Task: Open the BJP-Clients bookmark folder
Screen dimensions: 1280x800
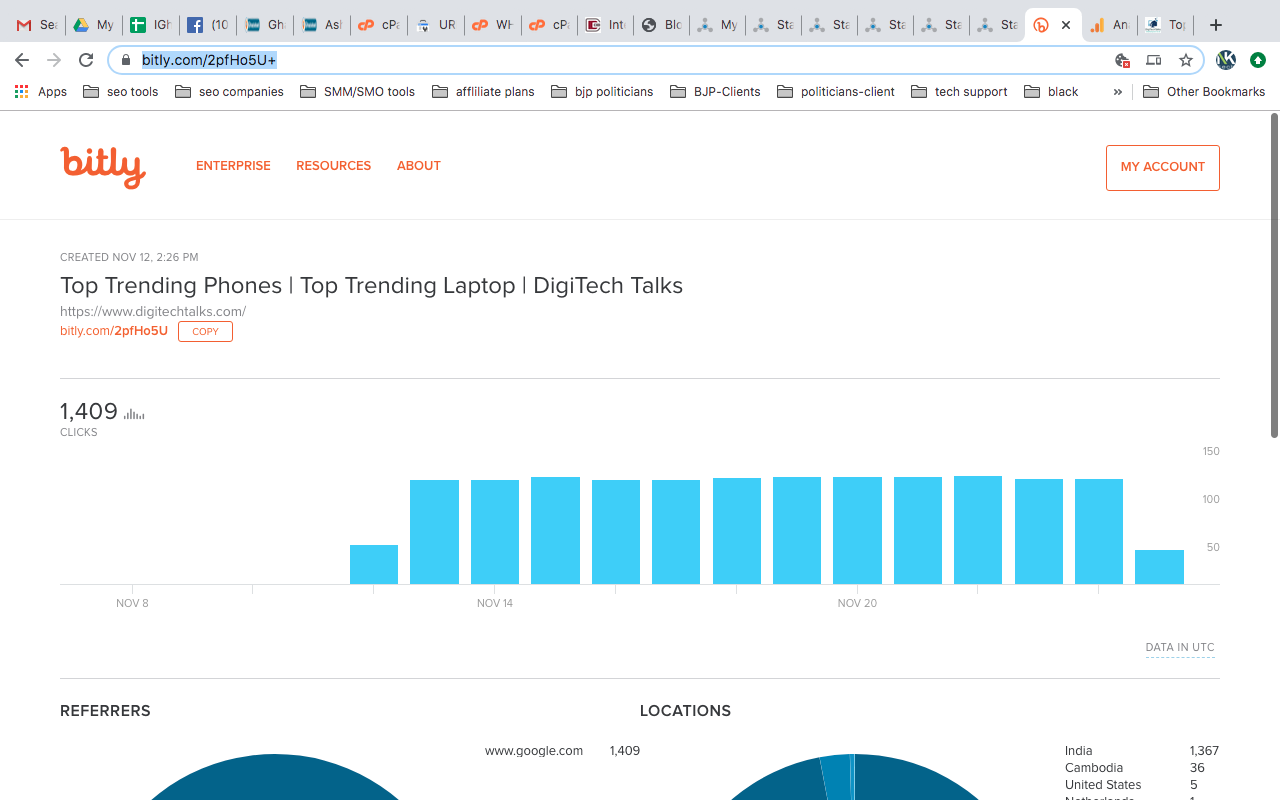Action: pos(716,91)
